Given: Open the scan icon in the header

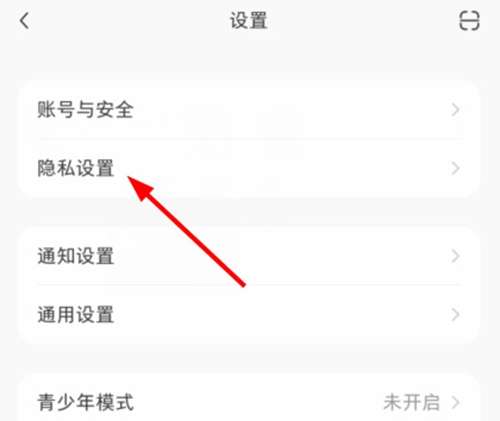Looking at the screenshot, I should click(469, 21).
